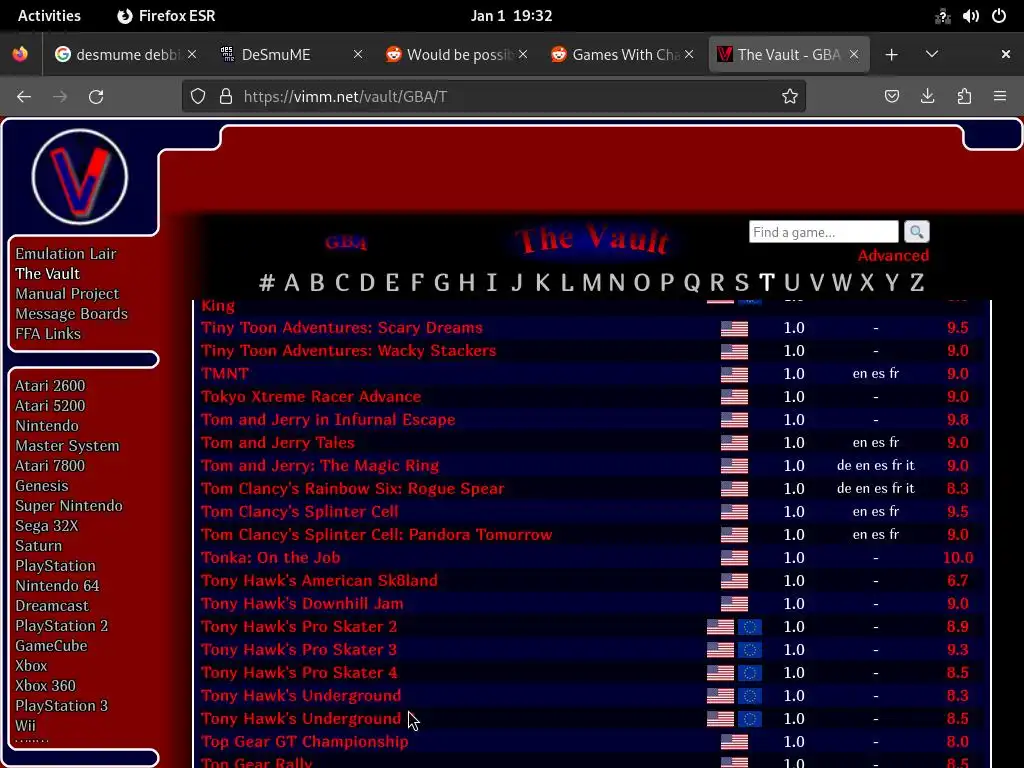This screenshot has width=1024, height=768.
Task: Click the Europe flag for Tony Hawk's Pro Skater 2
Action: click(750, 627)
